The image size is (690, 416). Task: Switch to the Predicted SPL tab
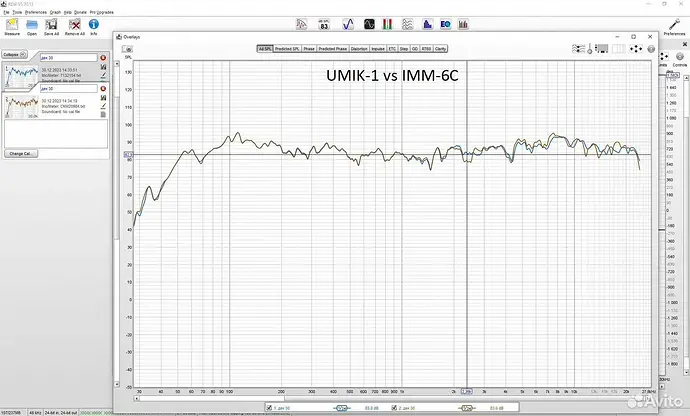point(287,49)
